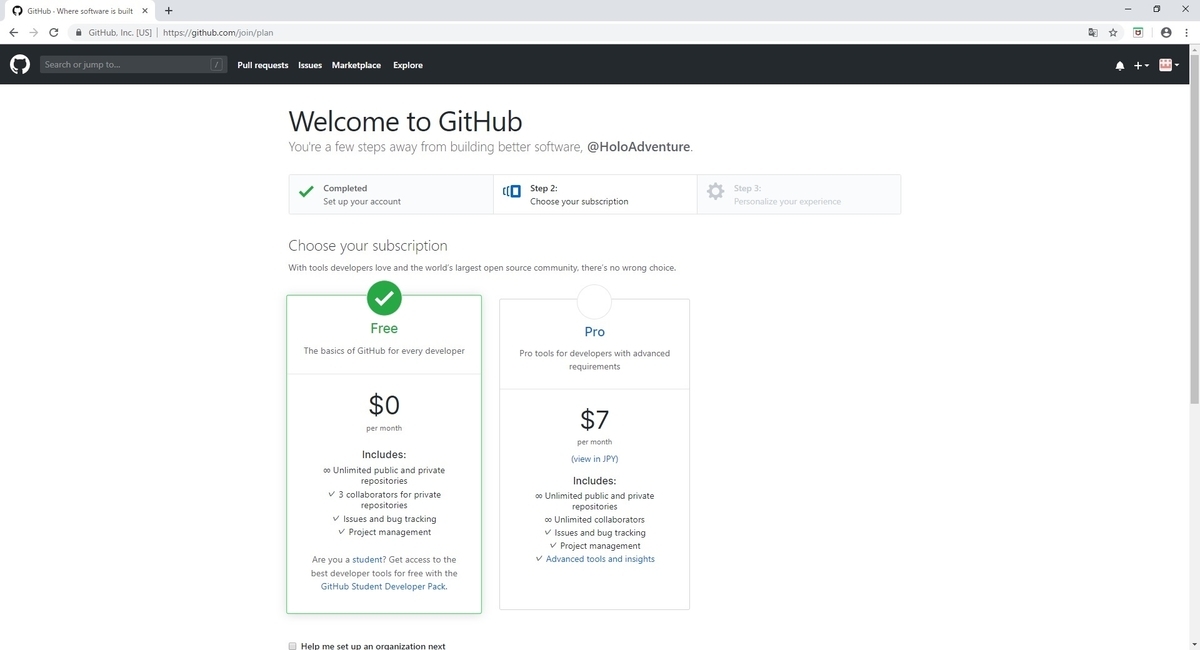Select the Pro plan empty circle
Viewport: 1200px width, 650px height.
click(594, 300)
